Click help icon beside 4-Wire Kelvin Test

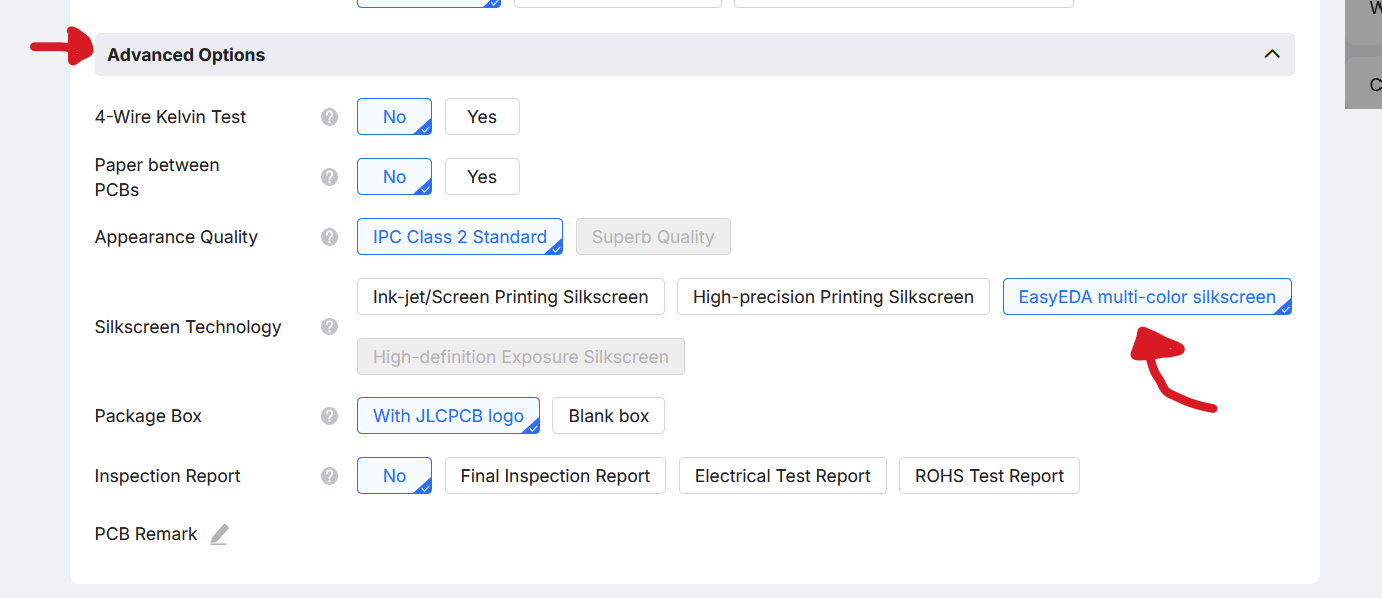329,117
